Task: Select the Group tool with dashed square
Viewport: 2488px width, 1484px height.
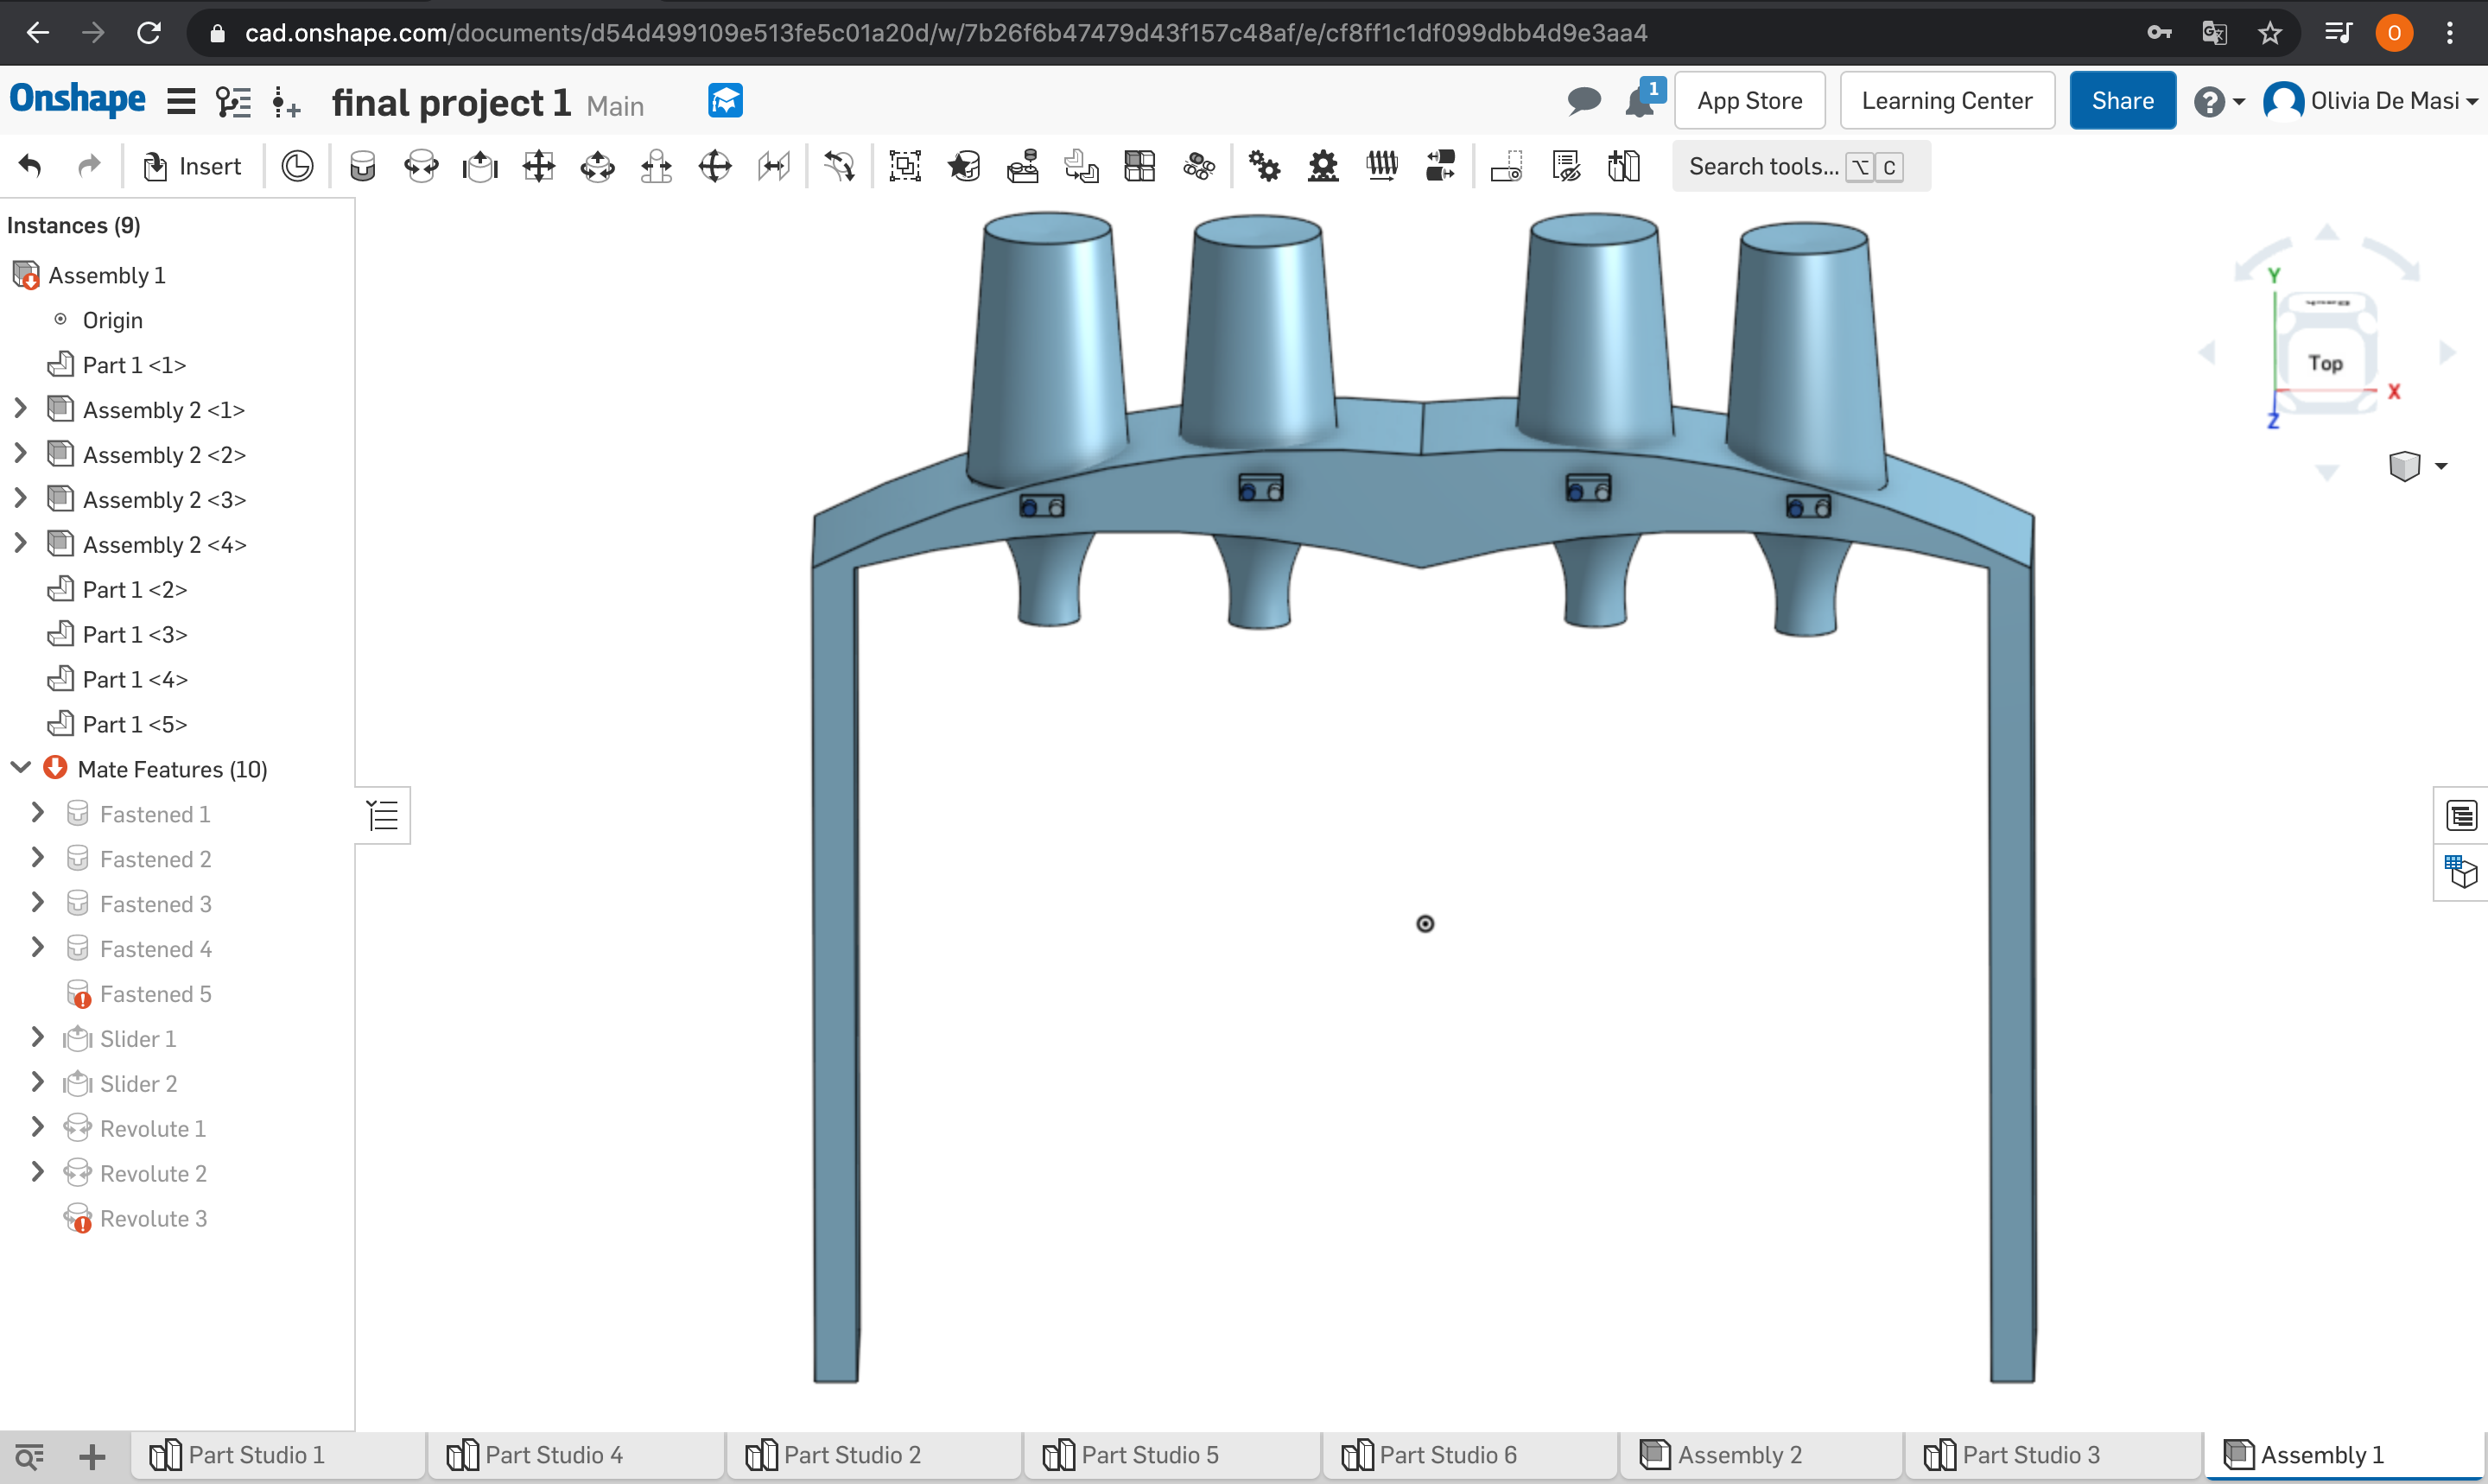Action: (x=904, y=166)
